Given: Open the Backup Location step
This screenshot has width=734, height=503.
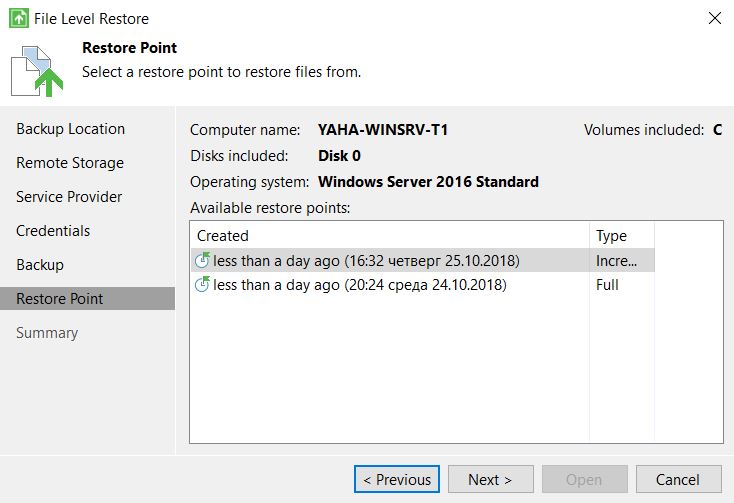Looking at the screenshot, I should point(71,129).
